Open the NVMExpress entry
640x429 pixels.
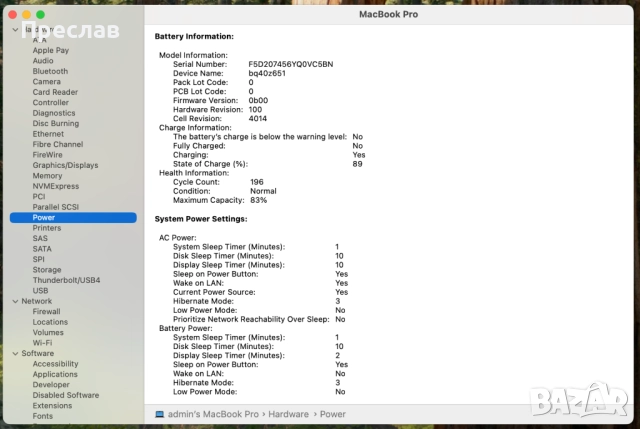click(56, 186)
